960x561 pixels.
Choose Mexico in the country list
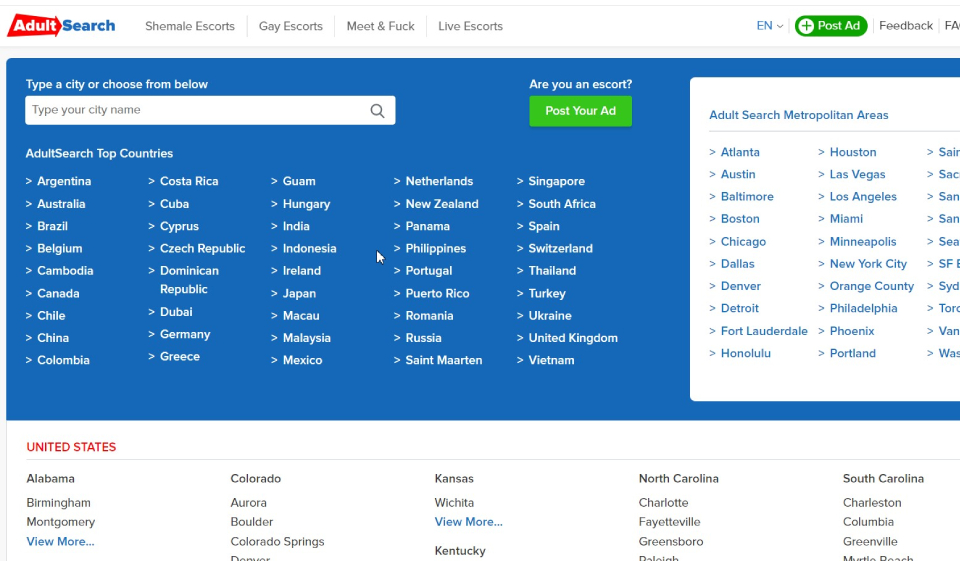302,360
